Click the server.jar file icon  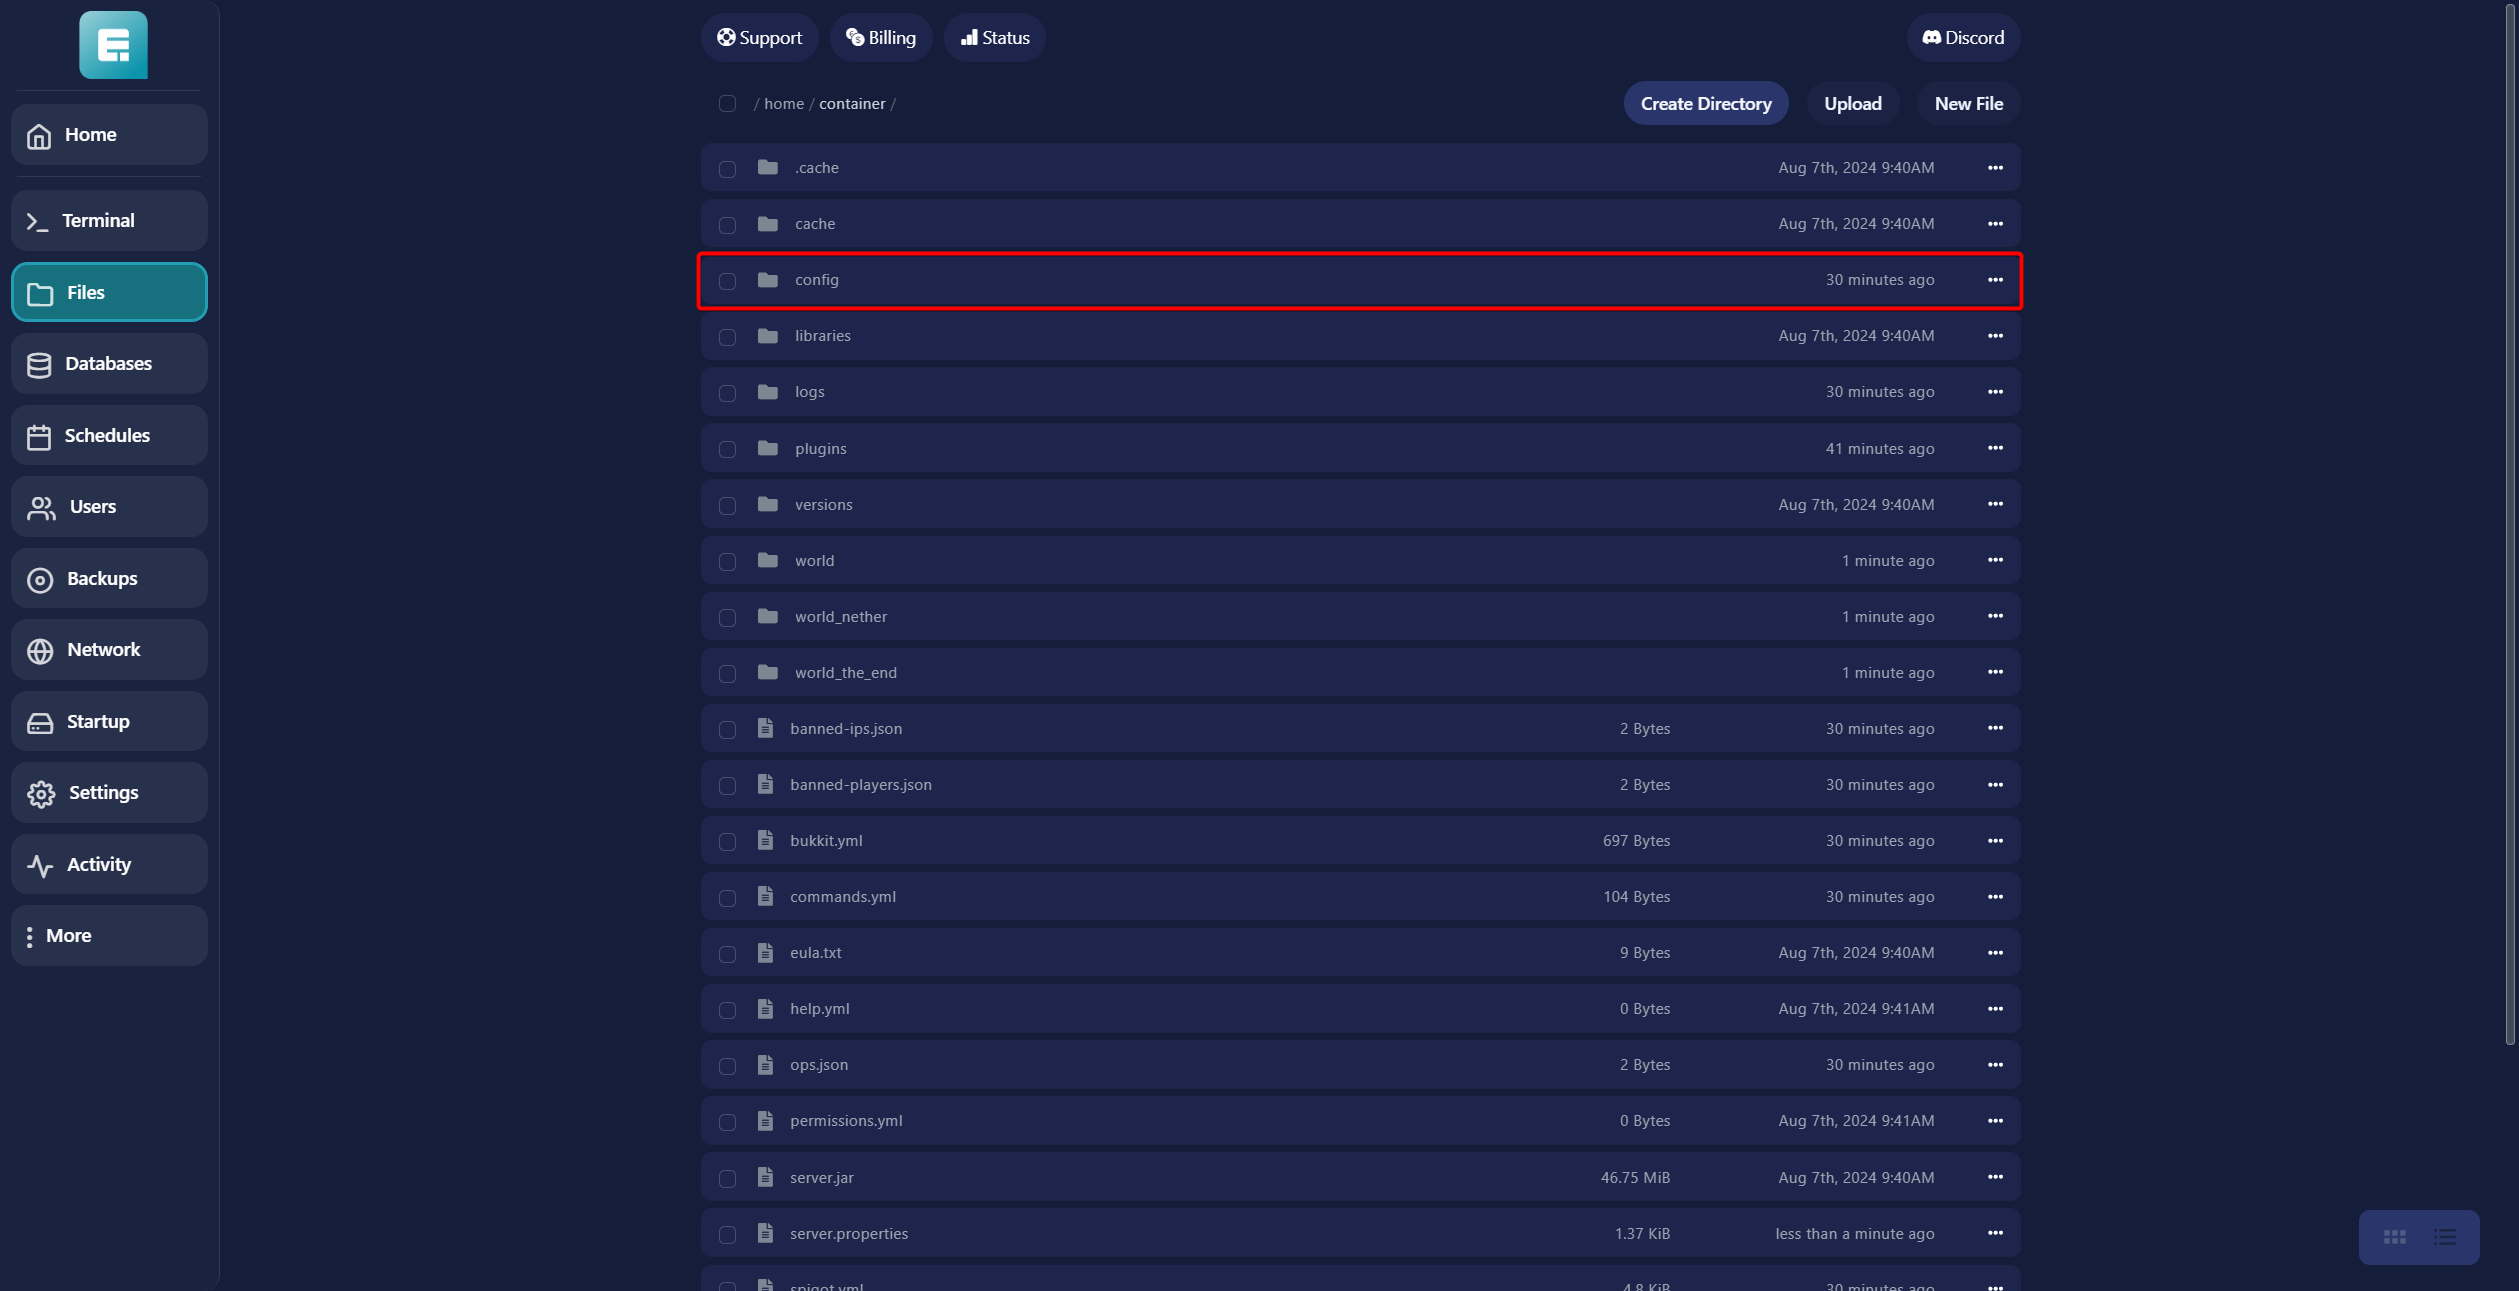tap(765, 1177)
